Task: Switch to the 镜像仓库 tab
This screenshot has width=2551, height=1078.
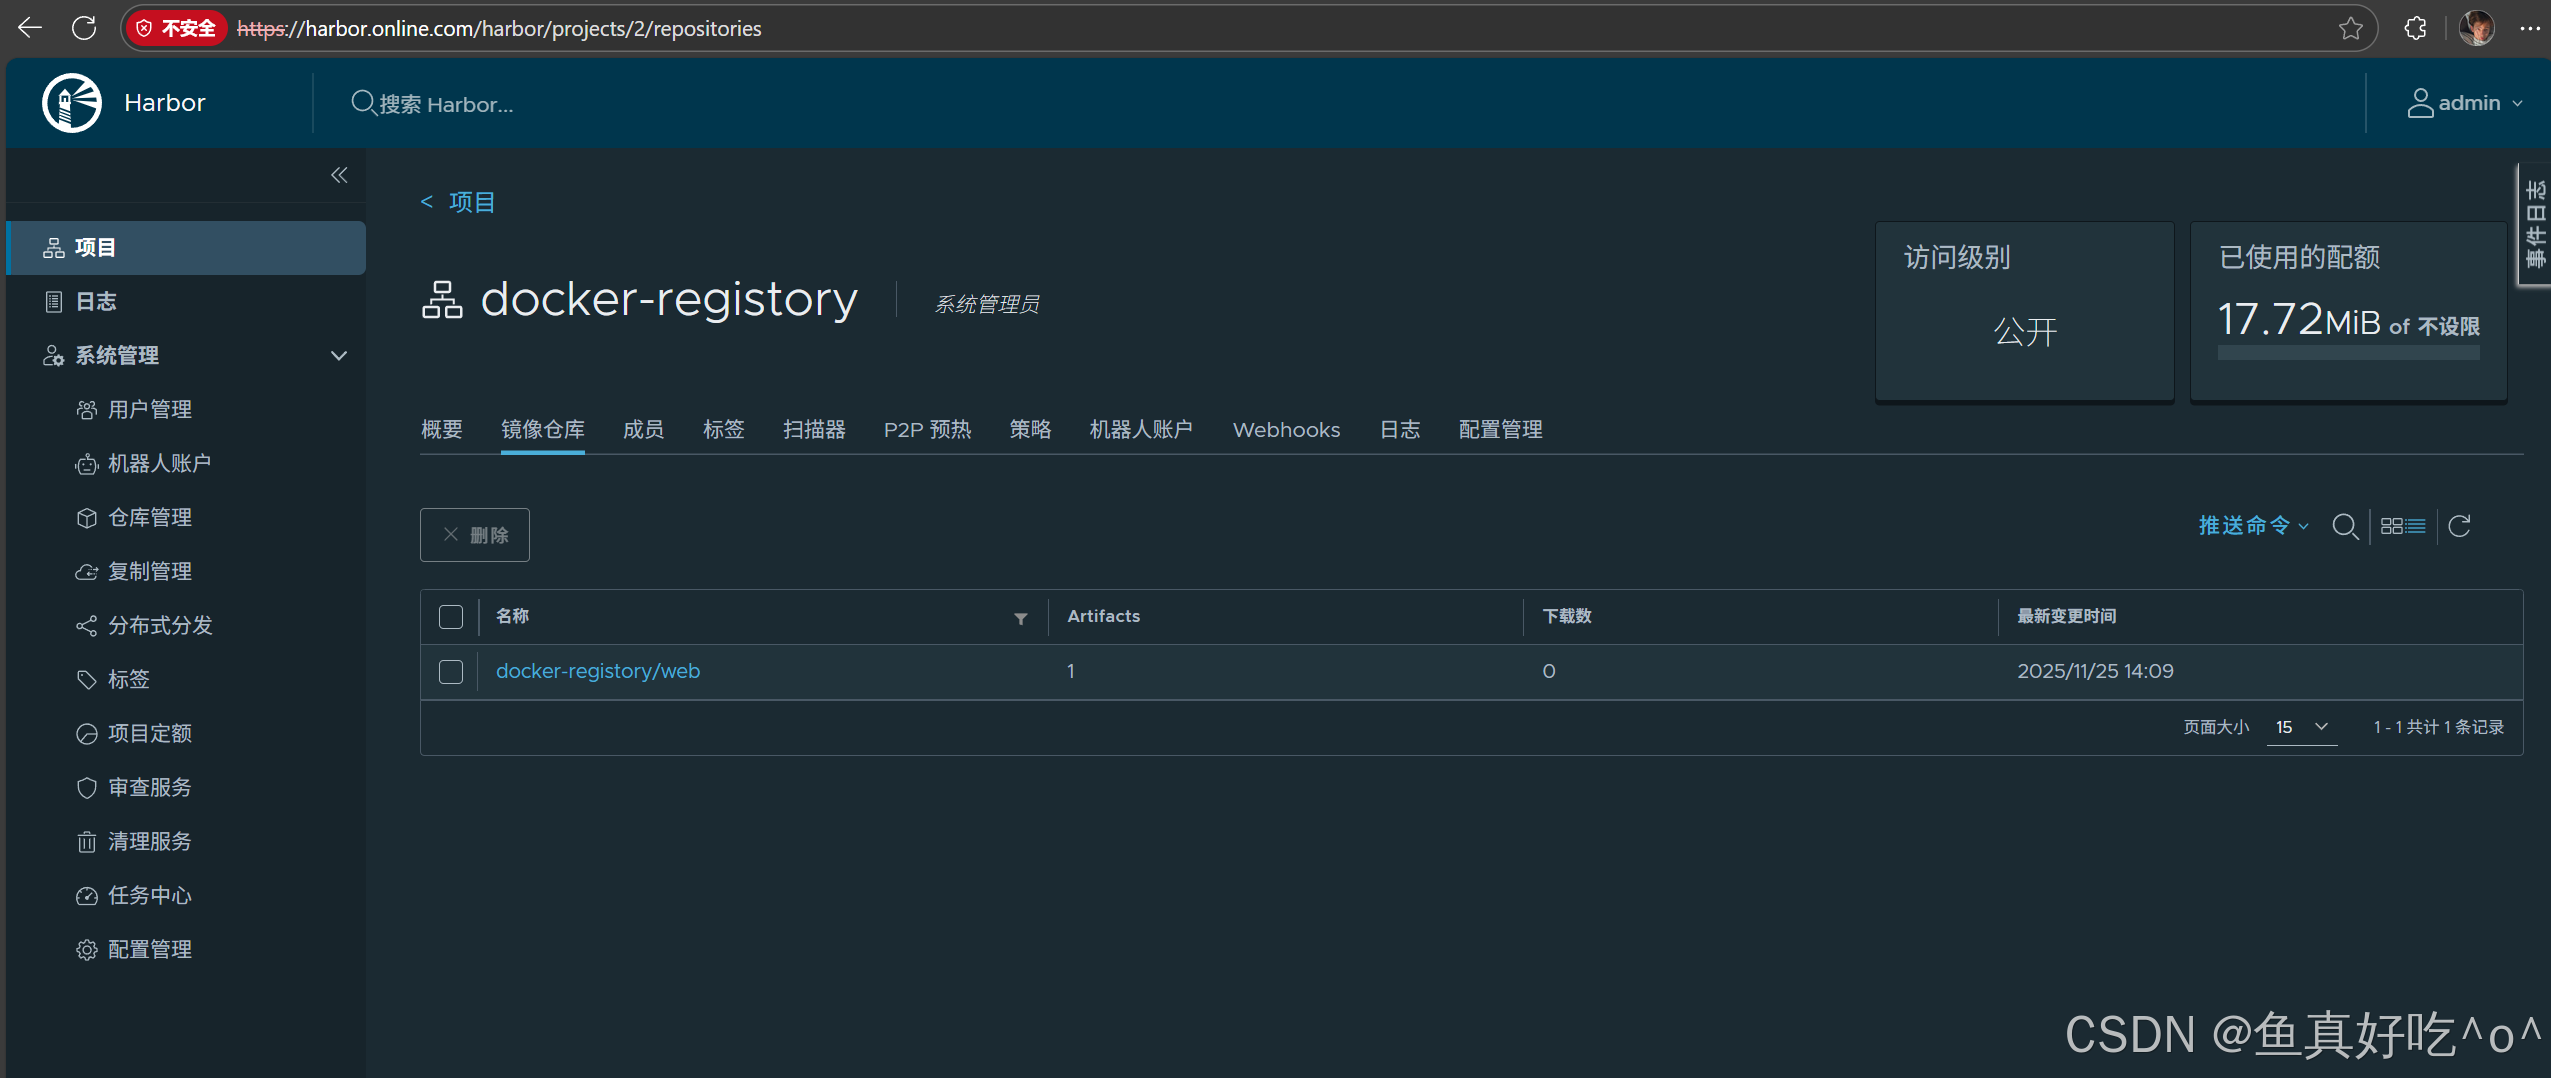Action: 543,430
